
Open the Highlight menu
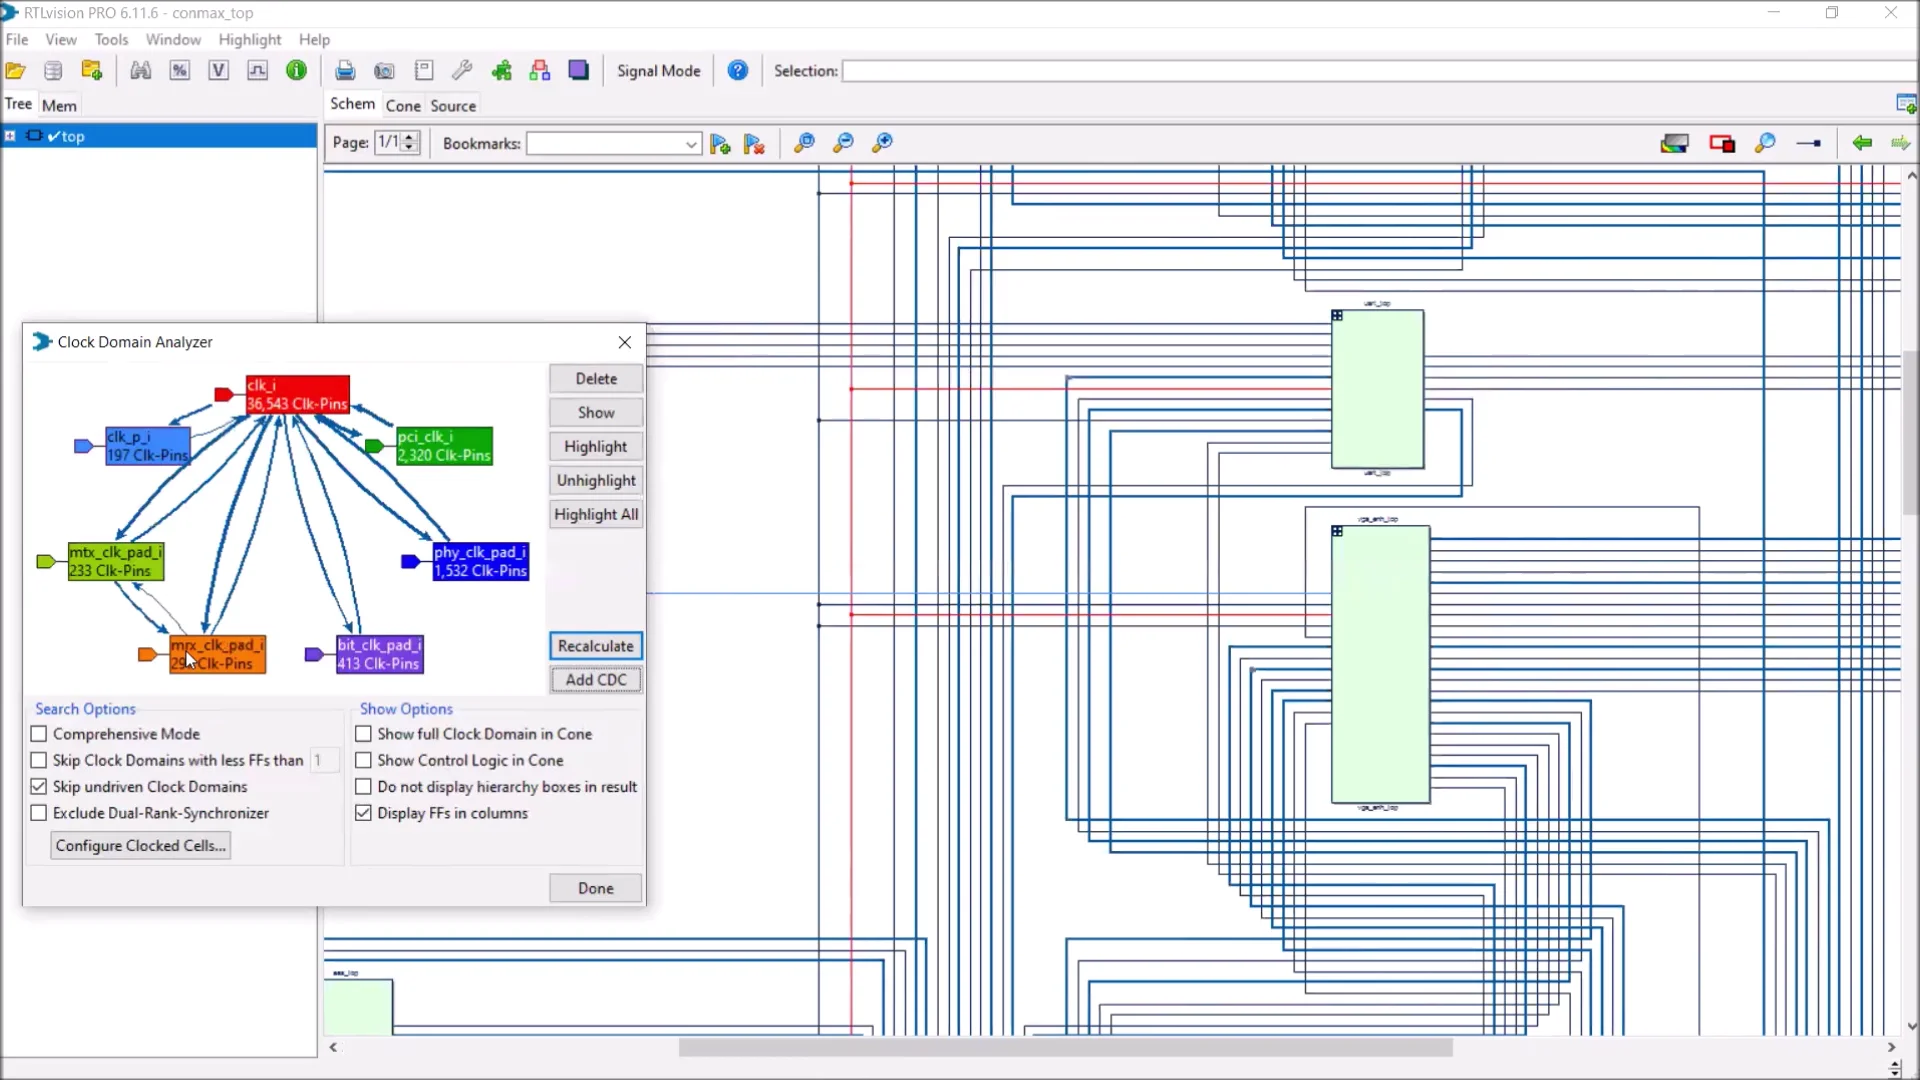pos(249,40)
